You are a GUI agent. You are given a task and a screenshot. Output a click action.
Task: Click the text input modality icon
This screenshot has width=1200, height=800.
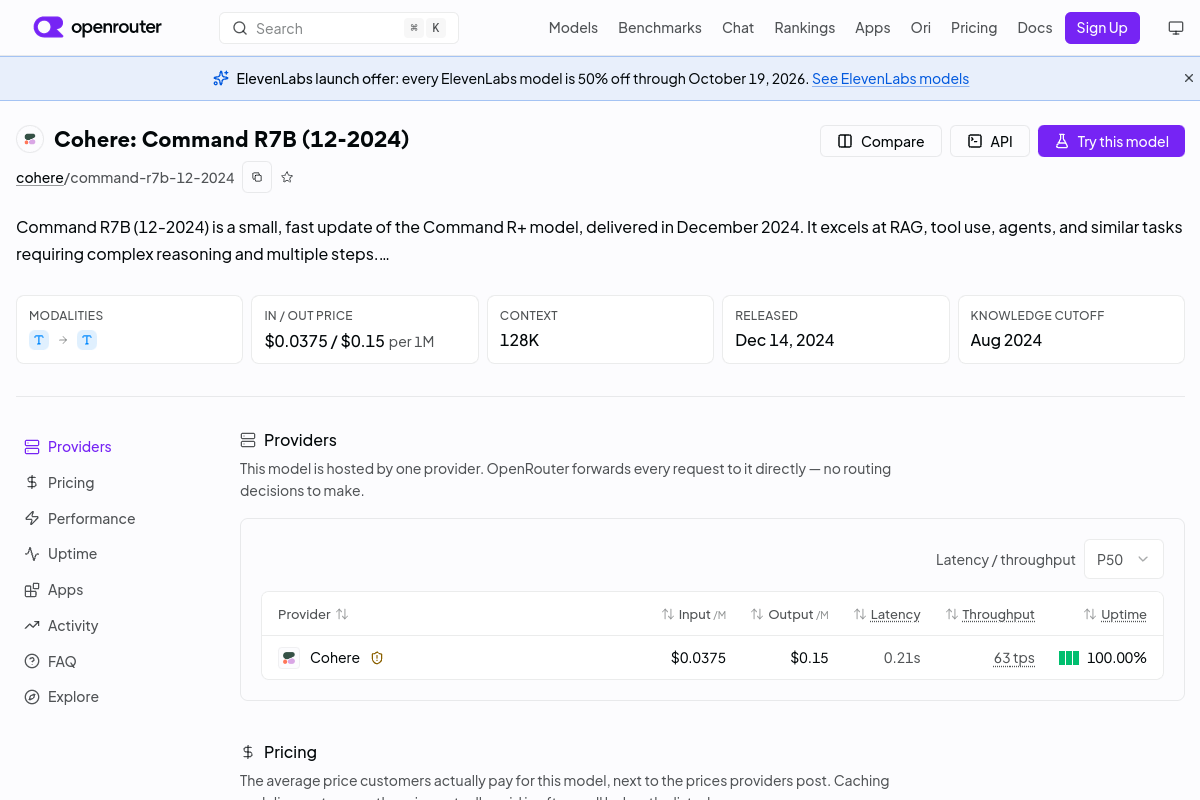click(x=39, y=340)
